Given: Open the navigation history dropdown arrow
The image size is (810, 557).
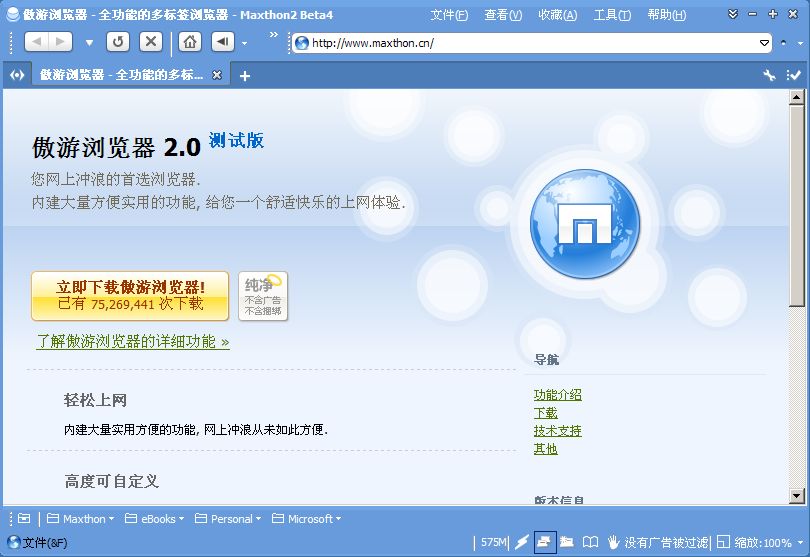Looking at the screenshot, I should pyautogui.click(x=89, y=43).
